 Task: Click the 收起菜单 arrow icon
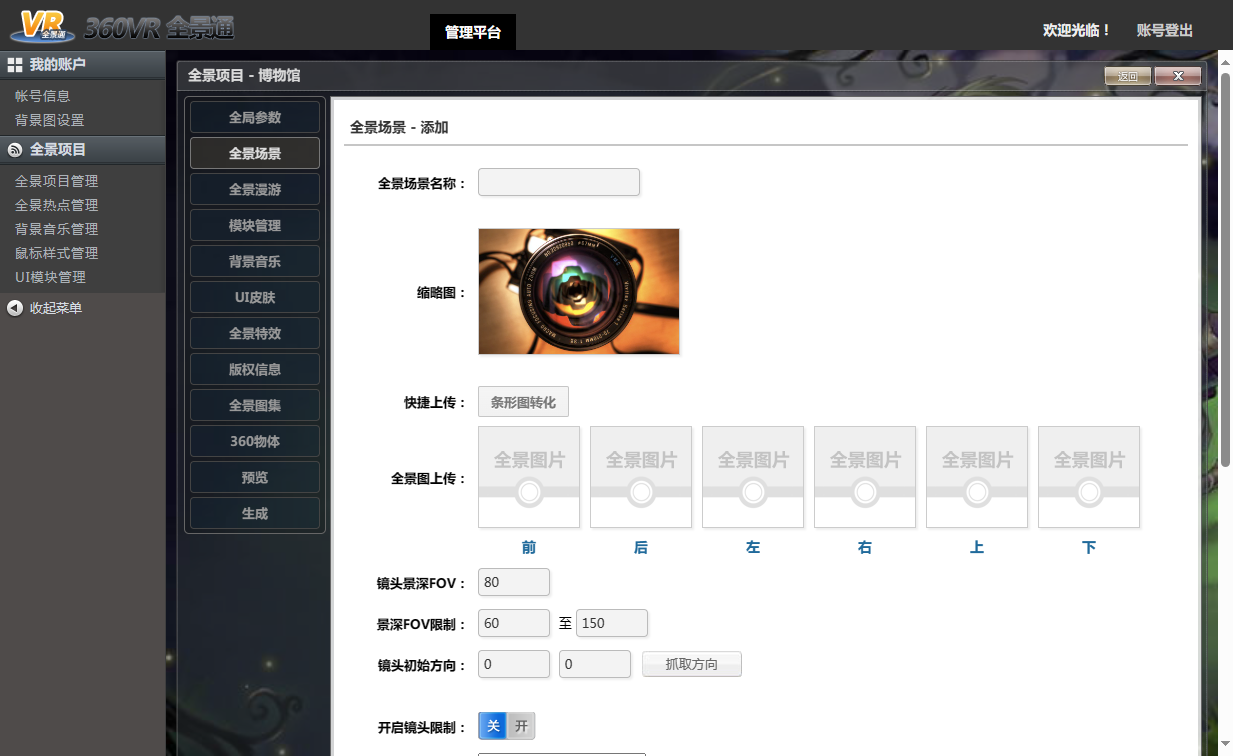click(x=15, y=308)
